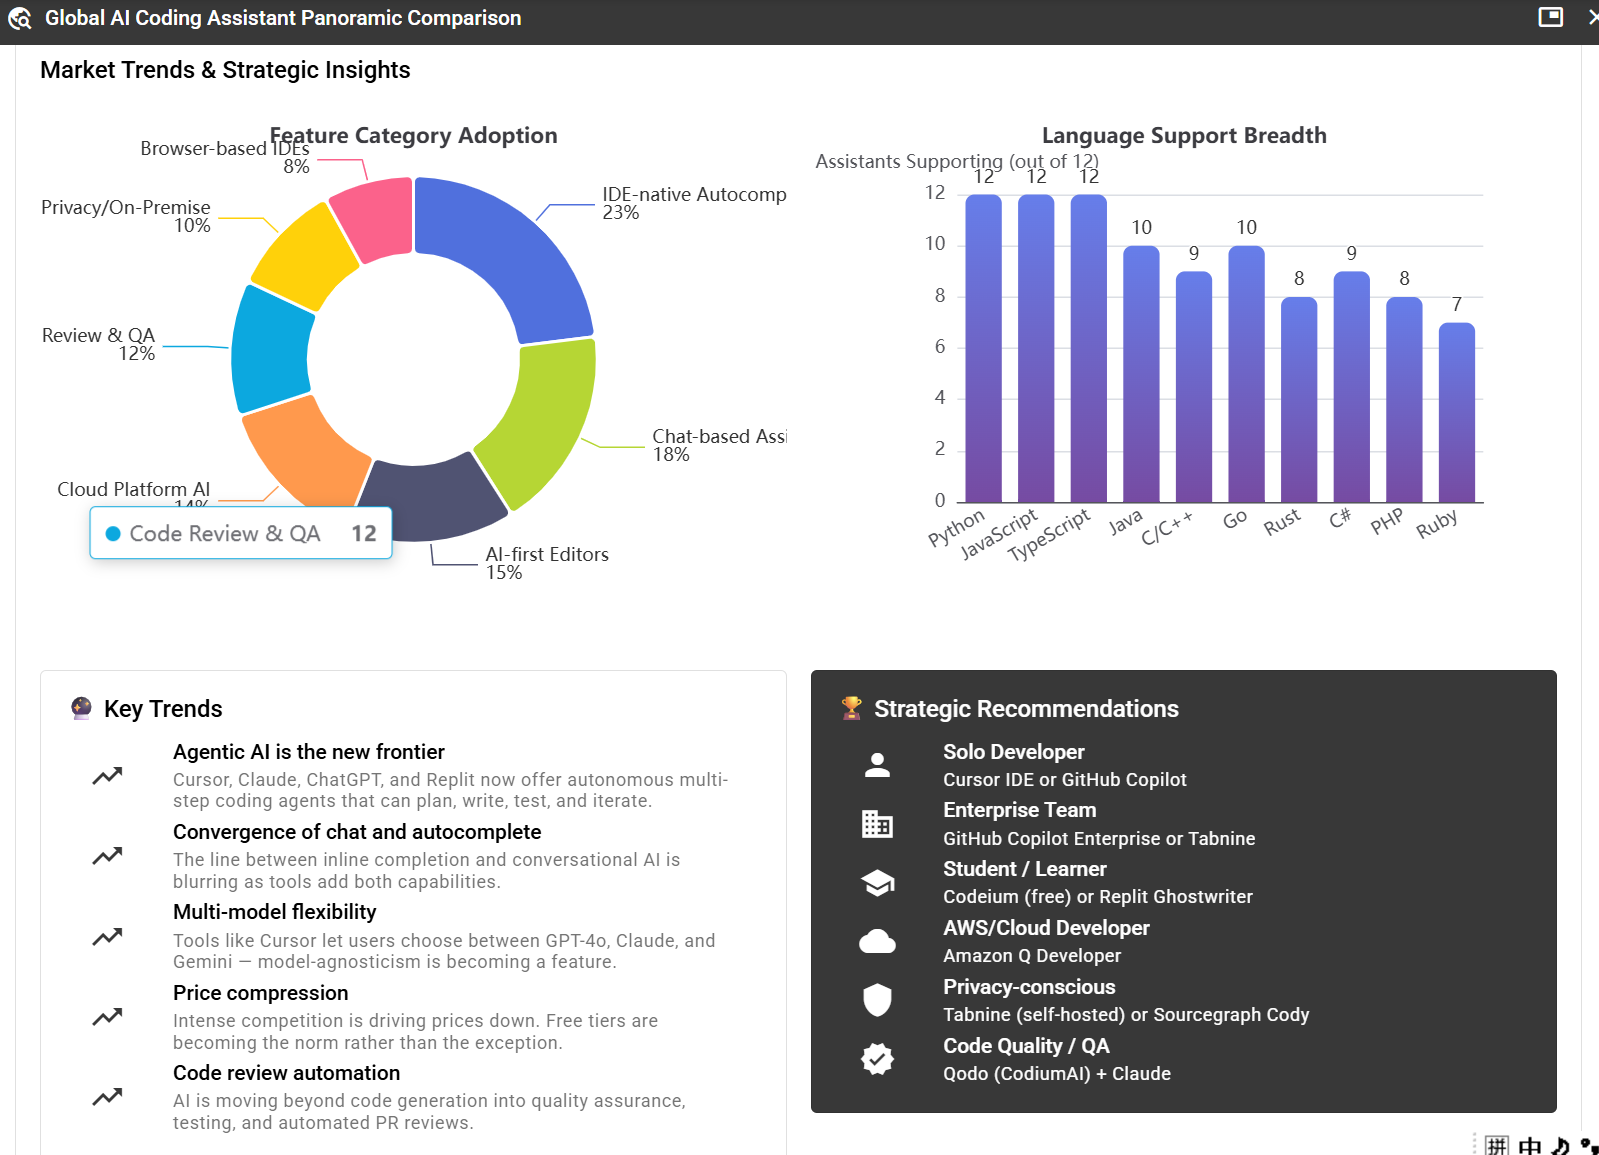
Task: Click the person icon for Solo Developer
Action: pos(877,765)
